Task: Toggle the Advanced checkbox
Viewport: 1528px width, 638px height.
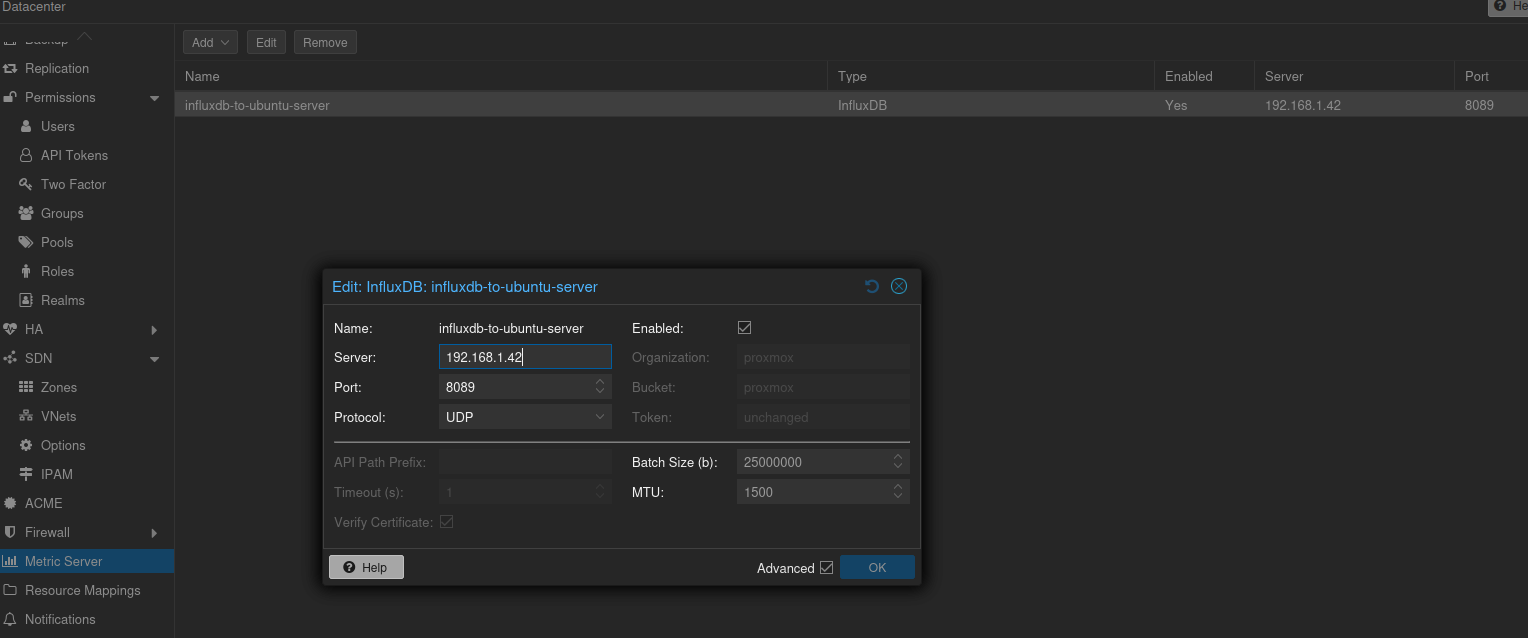Action: pos(826,568)
